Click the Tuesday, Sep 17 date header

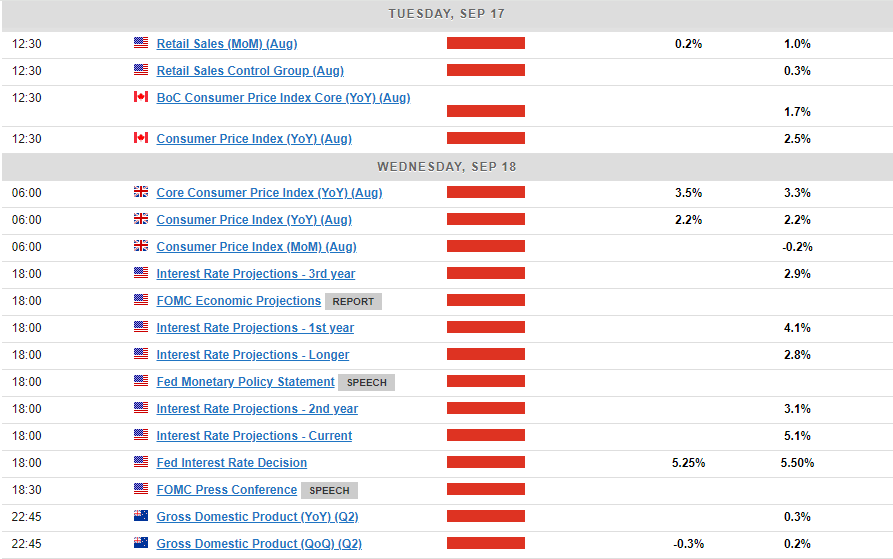tap(446, 14)
